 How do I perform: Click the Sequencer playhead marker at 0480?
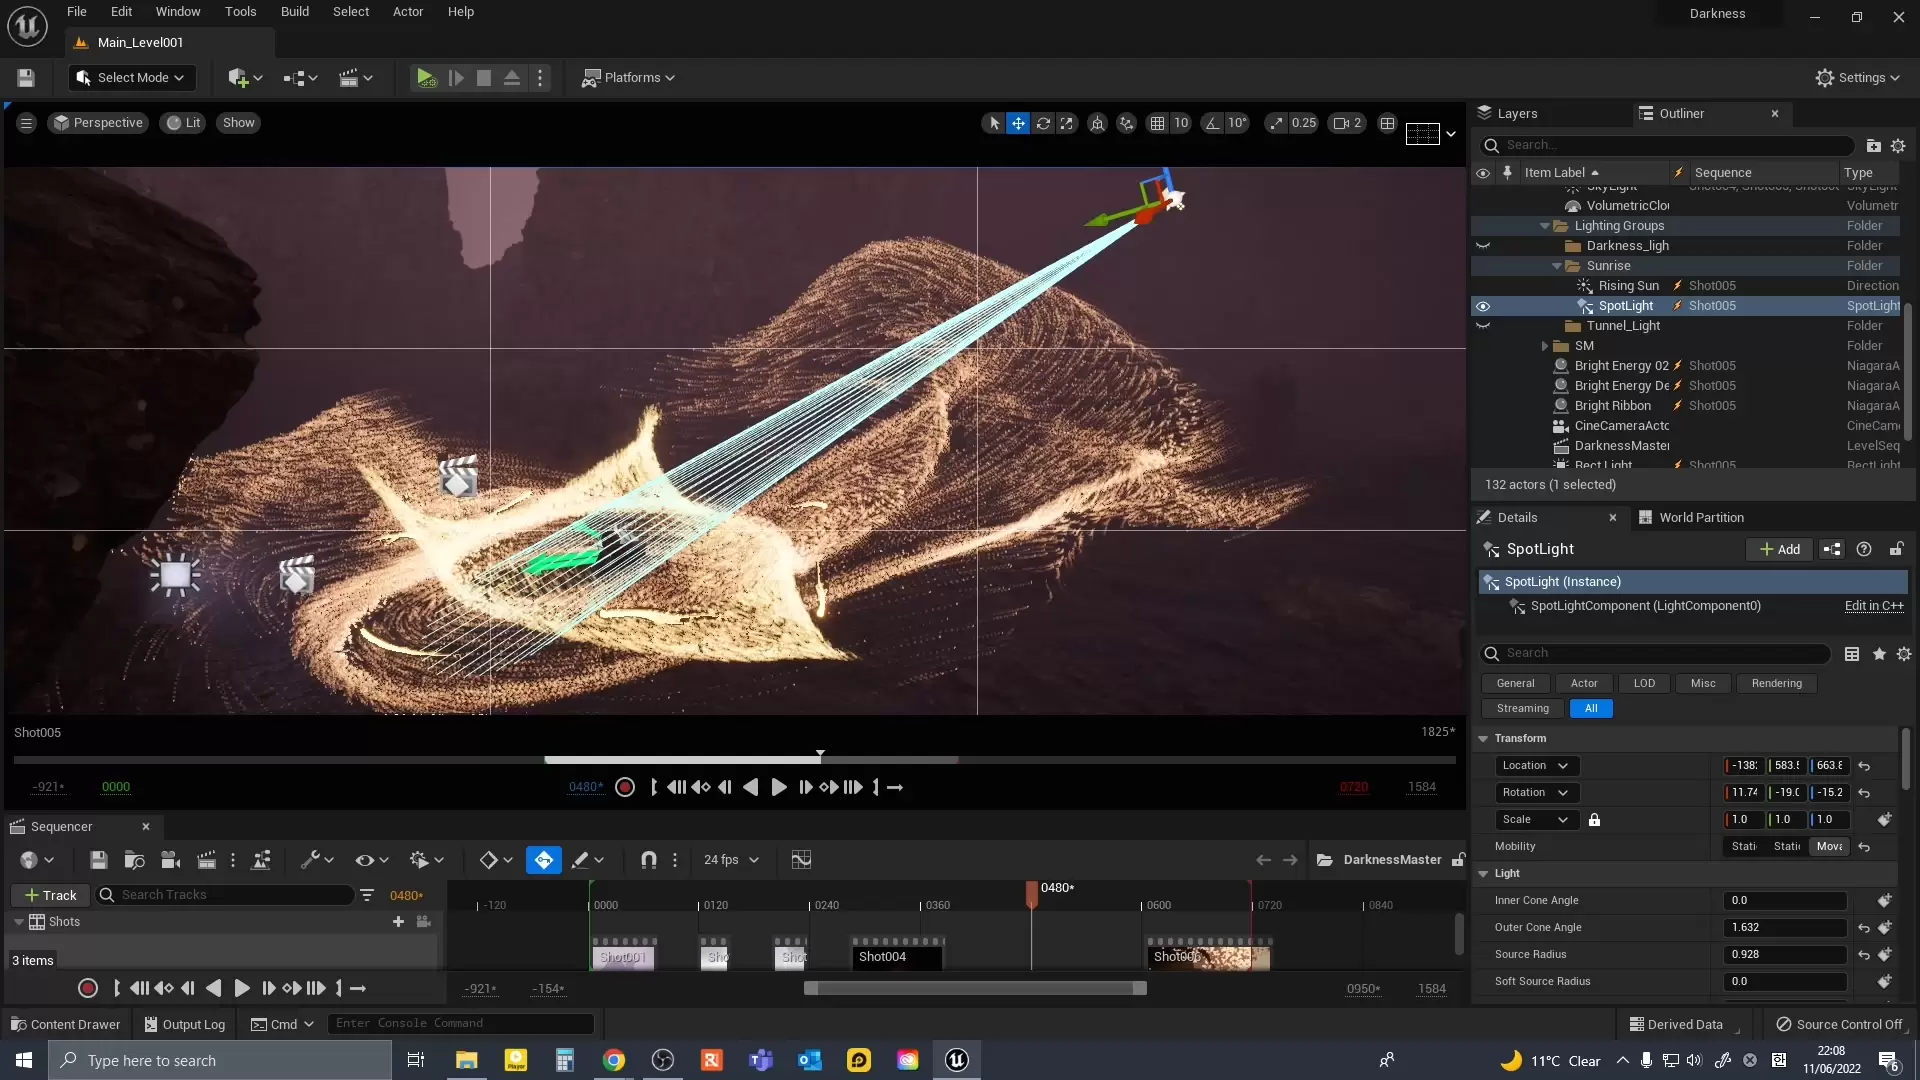point(1032,890)
